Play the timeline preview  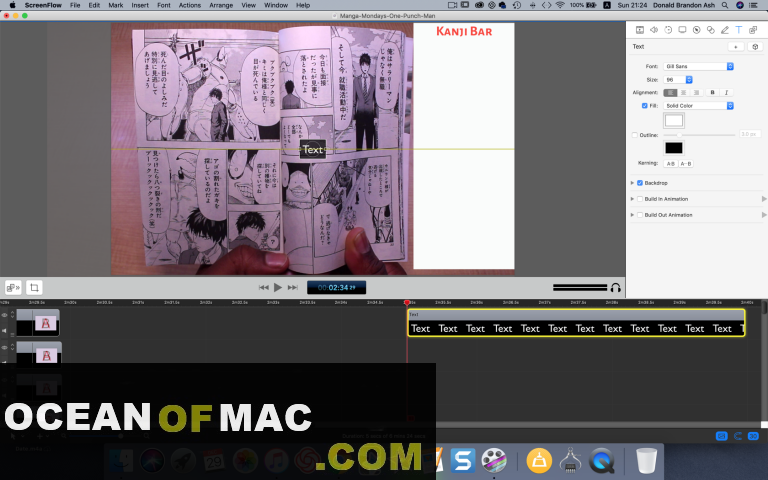coord(278,288)
